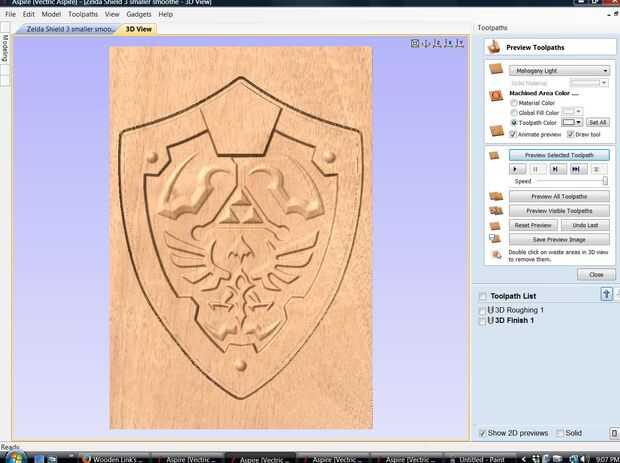Open the Mahogany Light material dropdown
This screenshot has height=463, width=620.
point(559,71)
